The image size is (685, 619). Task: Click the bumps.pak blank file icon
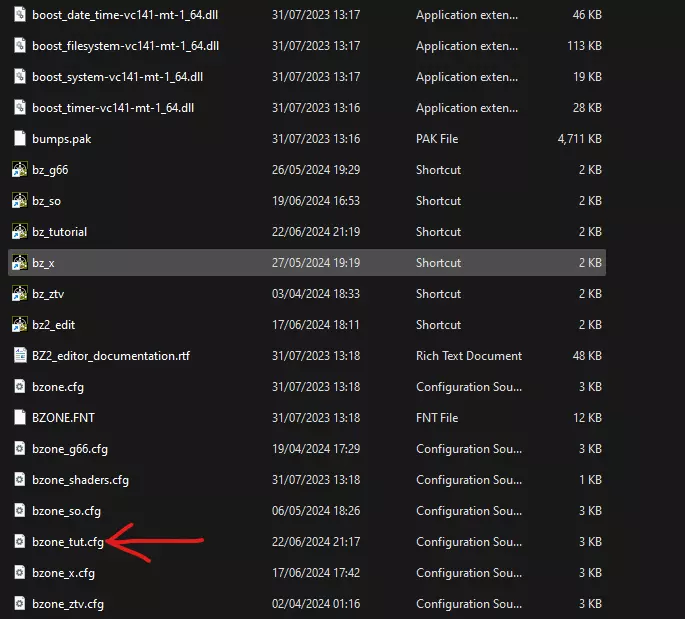pyautogui.click(x=20, y=138)
